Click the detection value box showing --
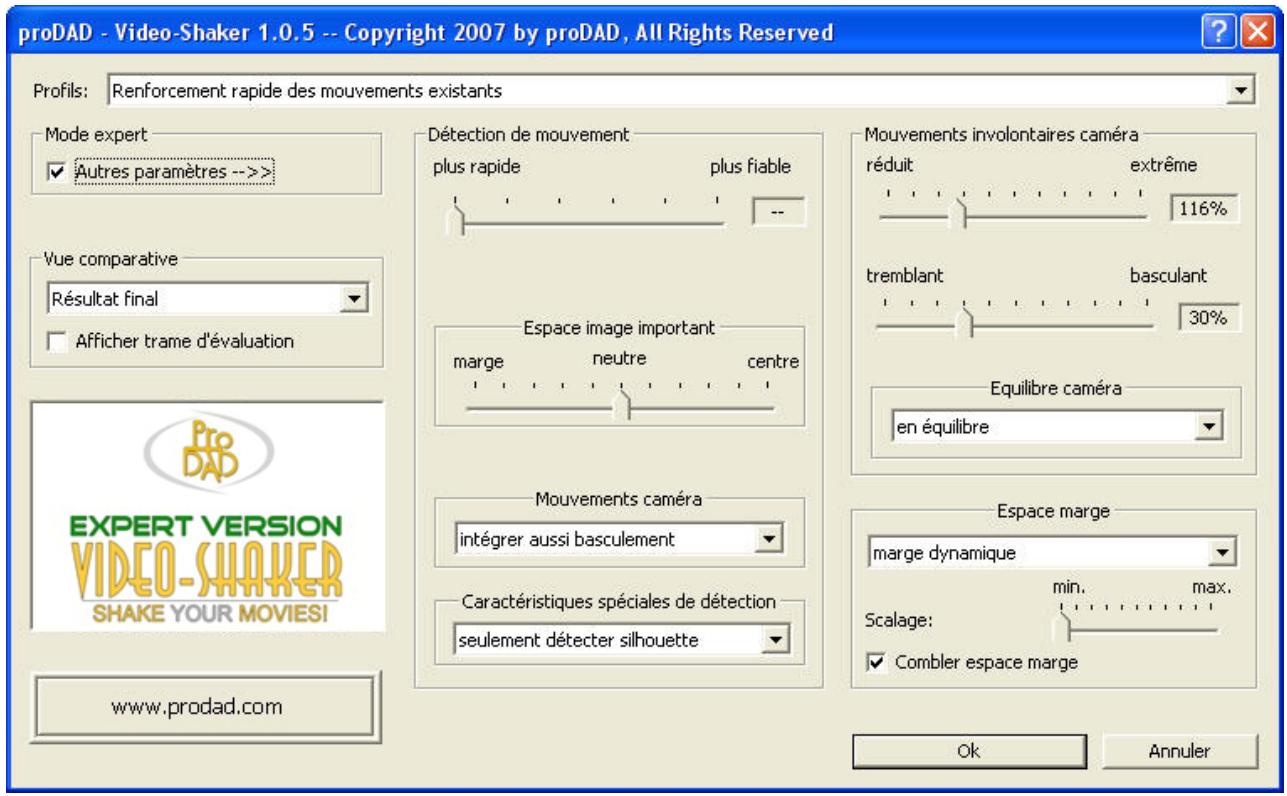 pos(777,213)
